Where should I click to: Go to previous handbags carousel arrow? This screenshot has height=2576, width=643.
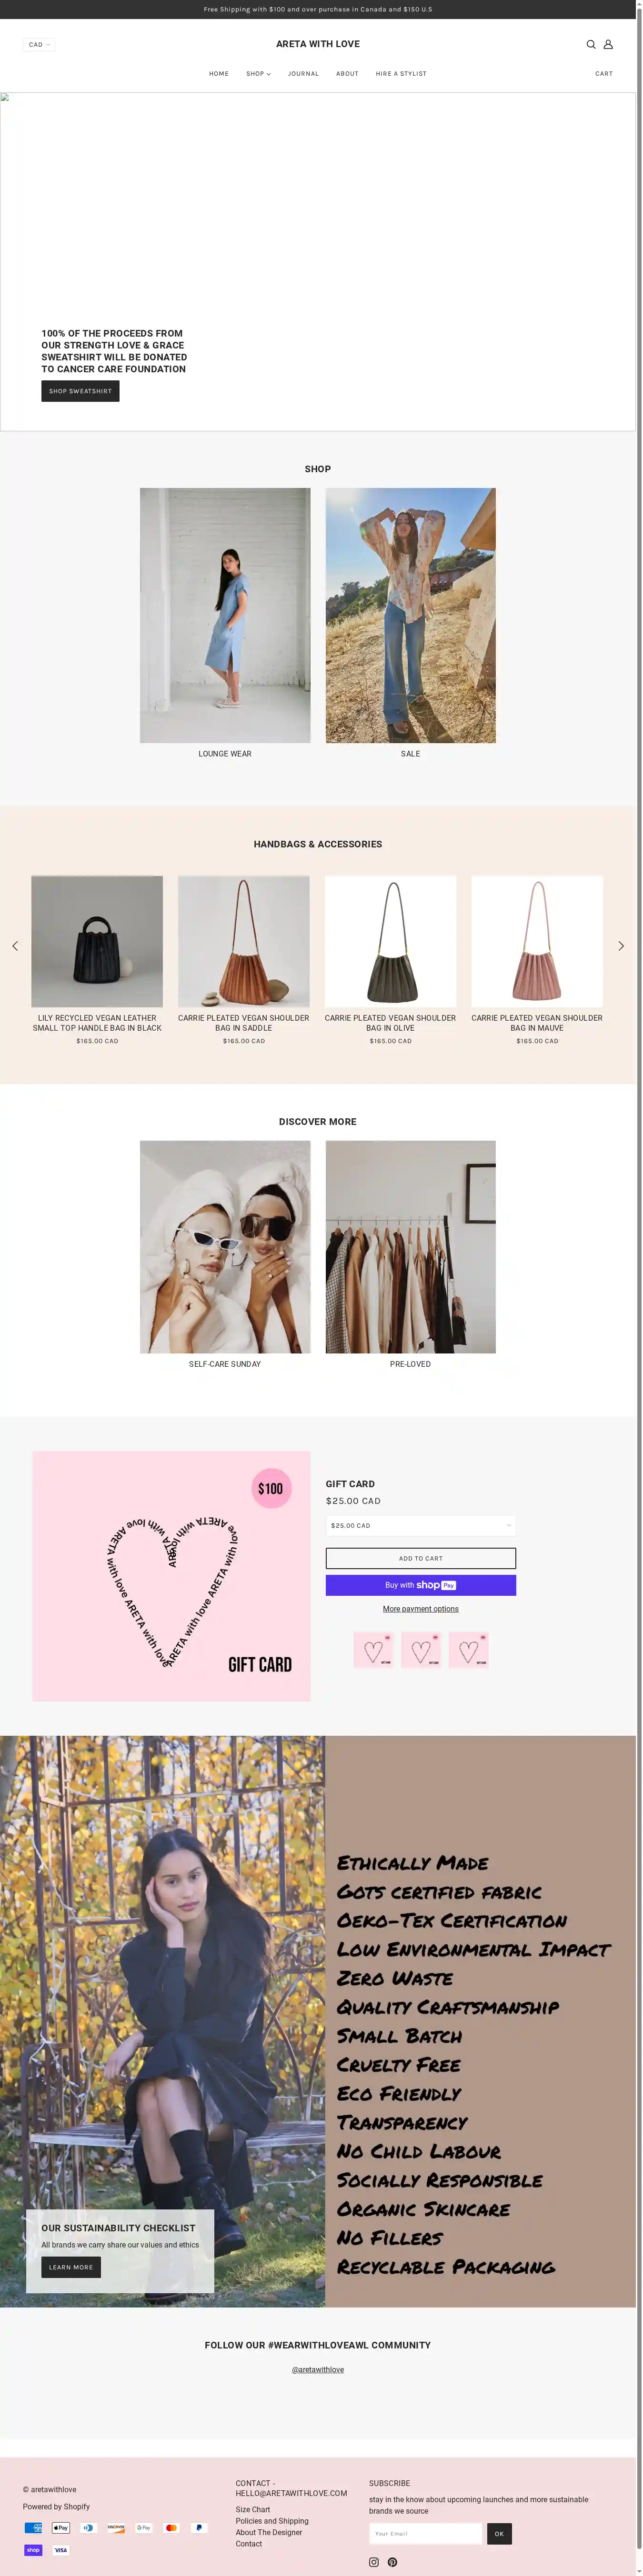point(15,945)
